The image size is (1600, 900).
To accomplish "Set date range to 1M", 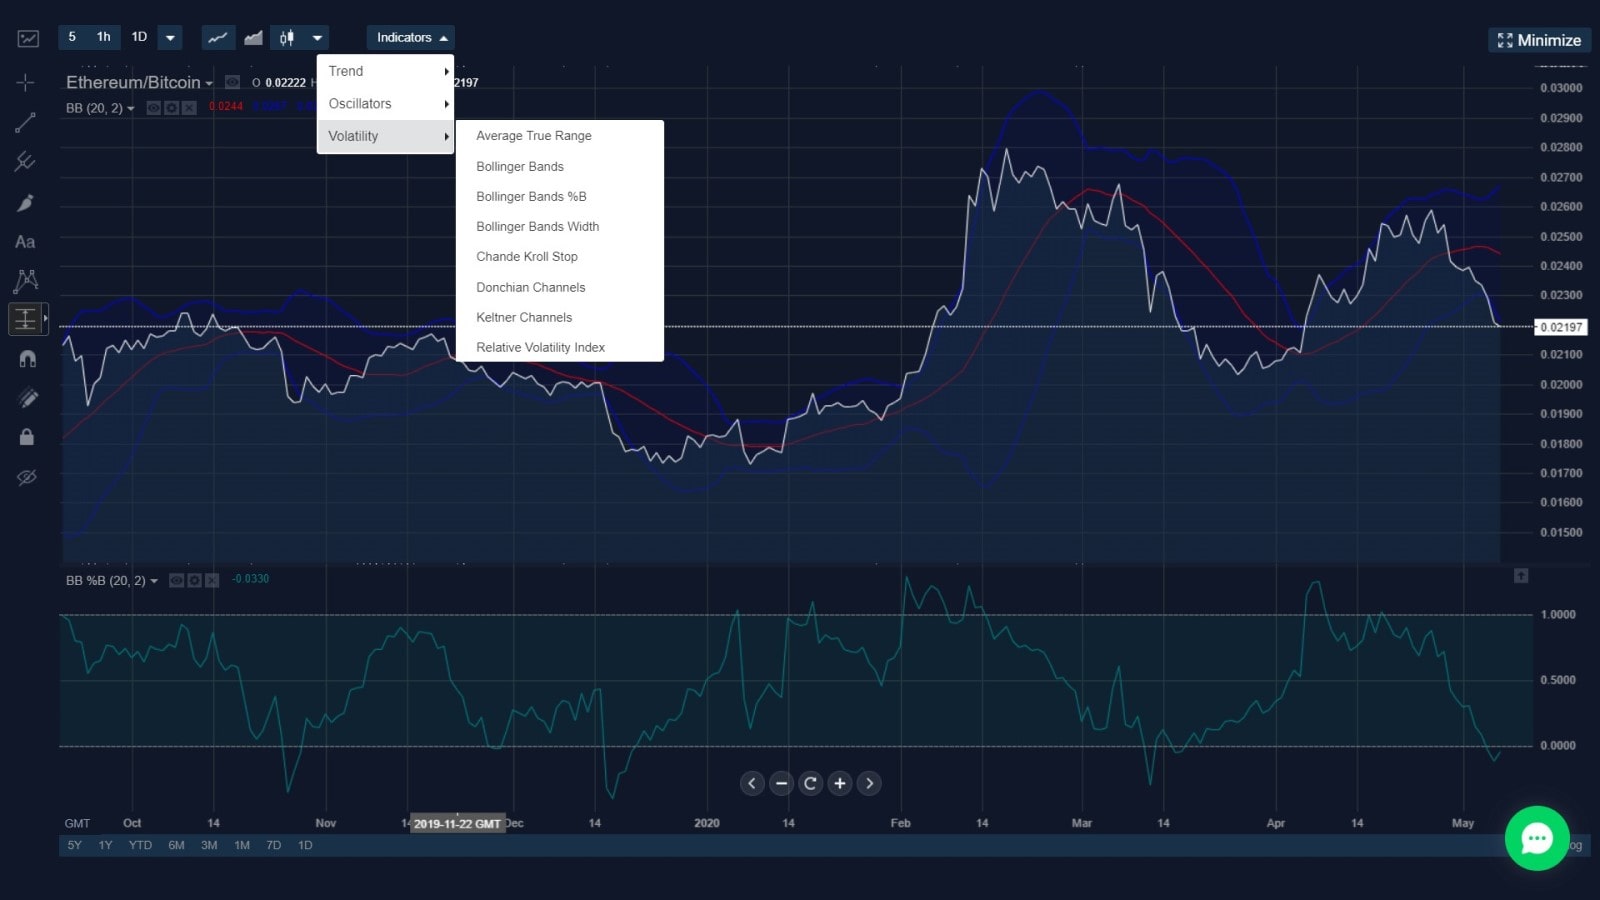I will coord(242,845).
